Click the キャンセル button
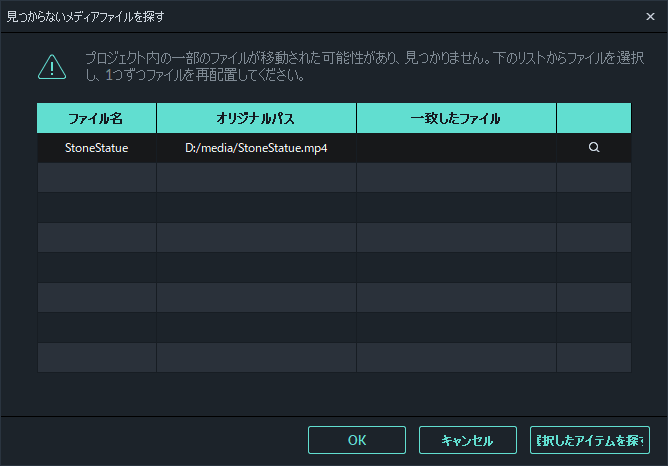 pos(468,440)
